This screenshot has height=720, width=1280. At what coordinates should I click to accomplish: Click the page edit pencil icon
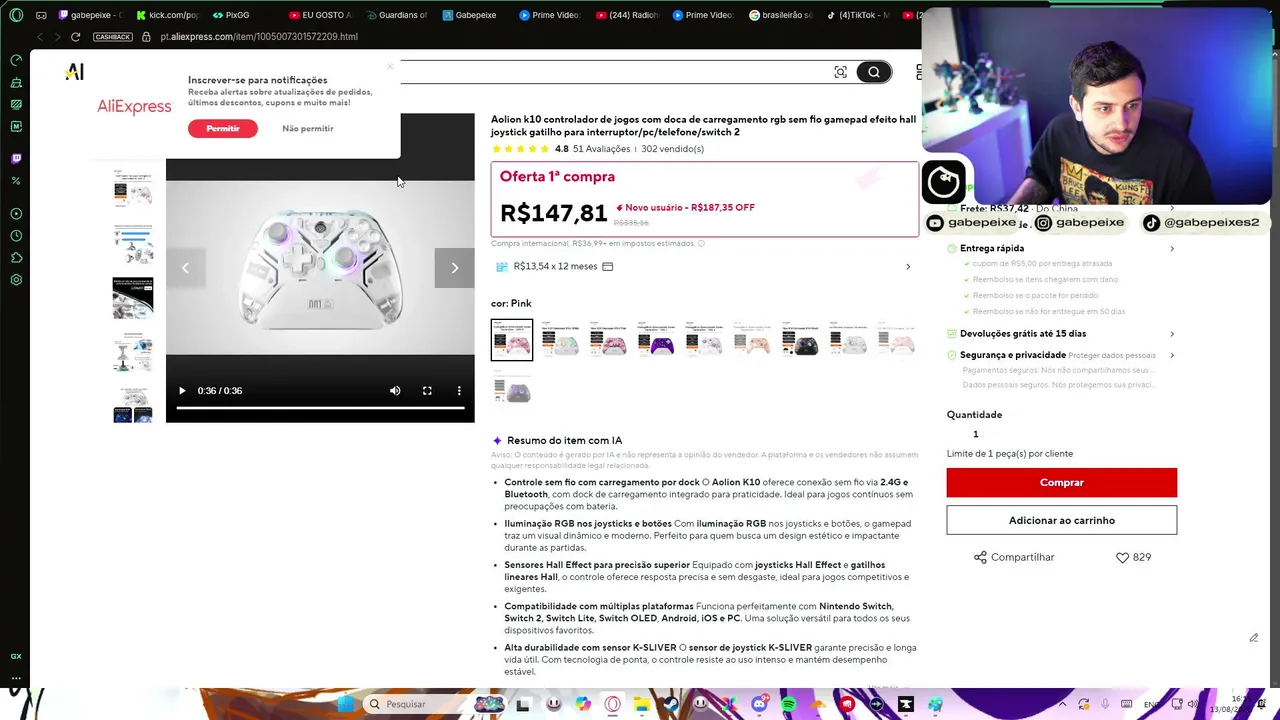click(x=1253, y=638)
